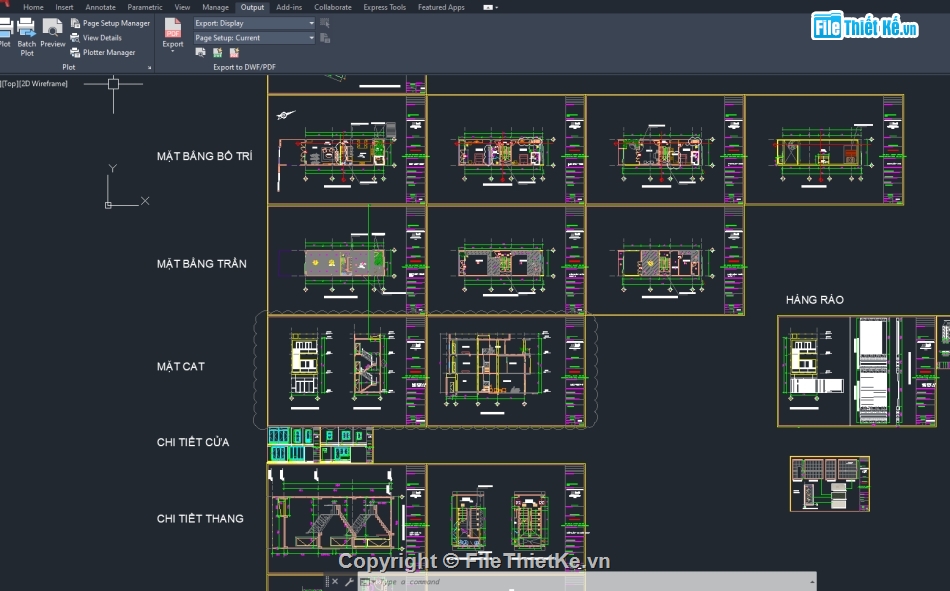Expand Plot panel dialog launcher arrow

(x=150, y=68)
